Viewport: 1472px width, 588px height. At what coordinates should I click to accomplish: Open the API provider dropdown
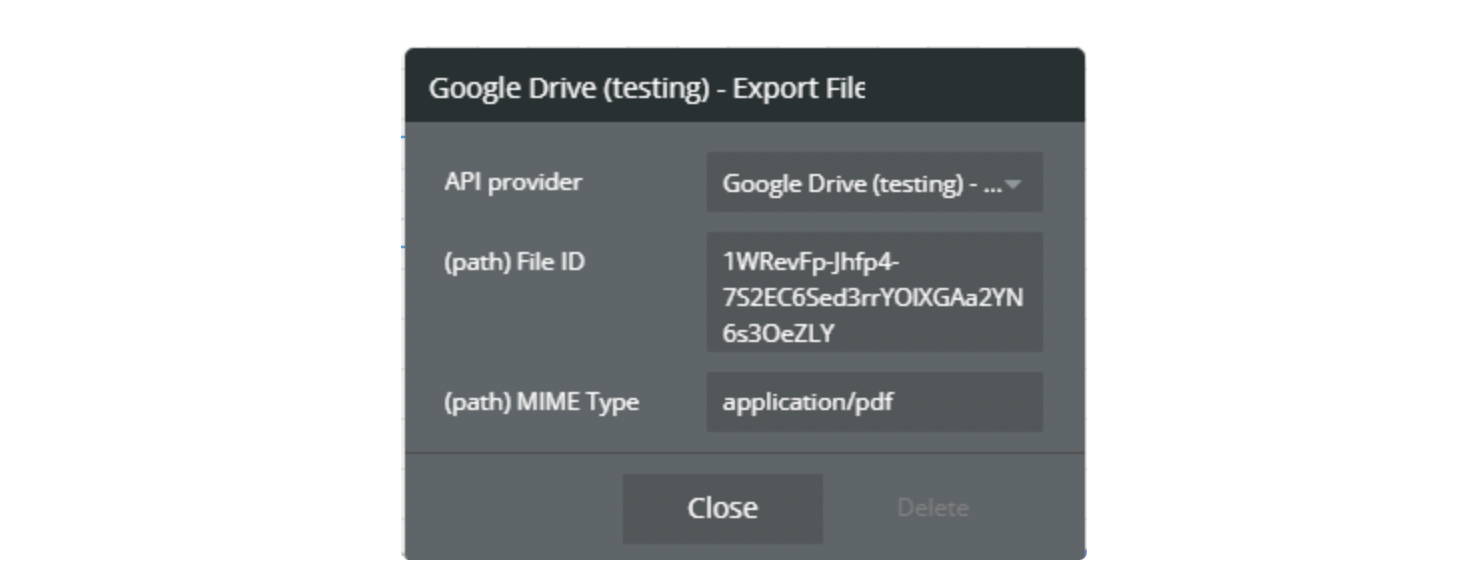tap(874, 182)
